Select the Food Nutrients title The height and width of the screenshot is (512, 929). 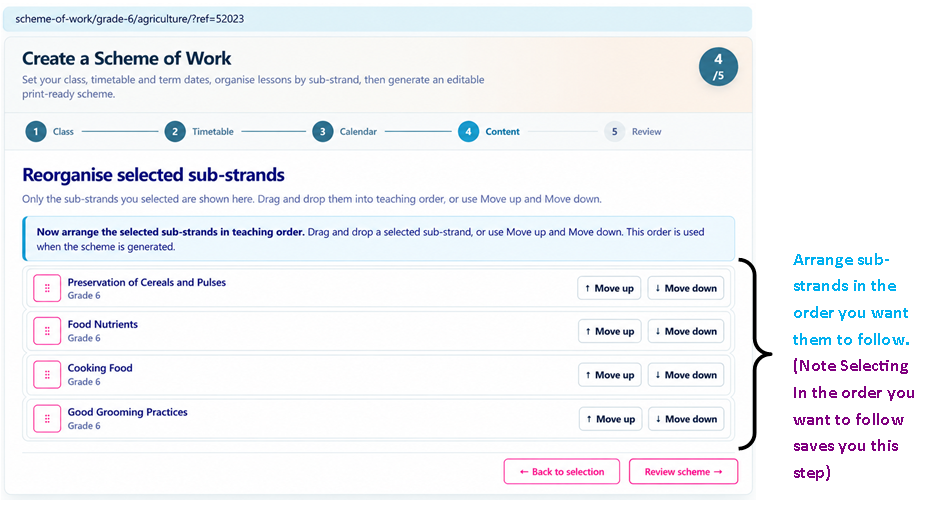tap(102, 324)
